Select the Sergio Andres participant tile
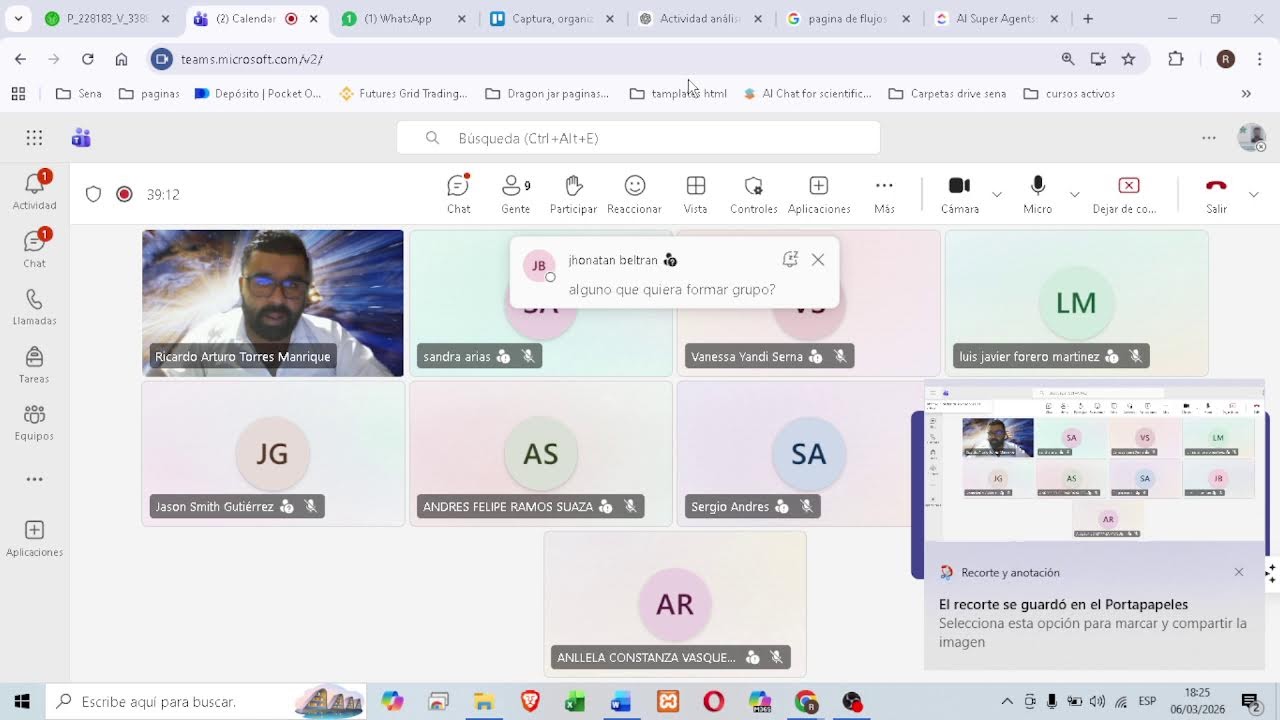Viewport: 1280px width, 720px height. (794, 453)
